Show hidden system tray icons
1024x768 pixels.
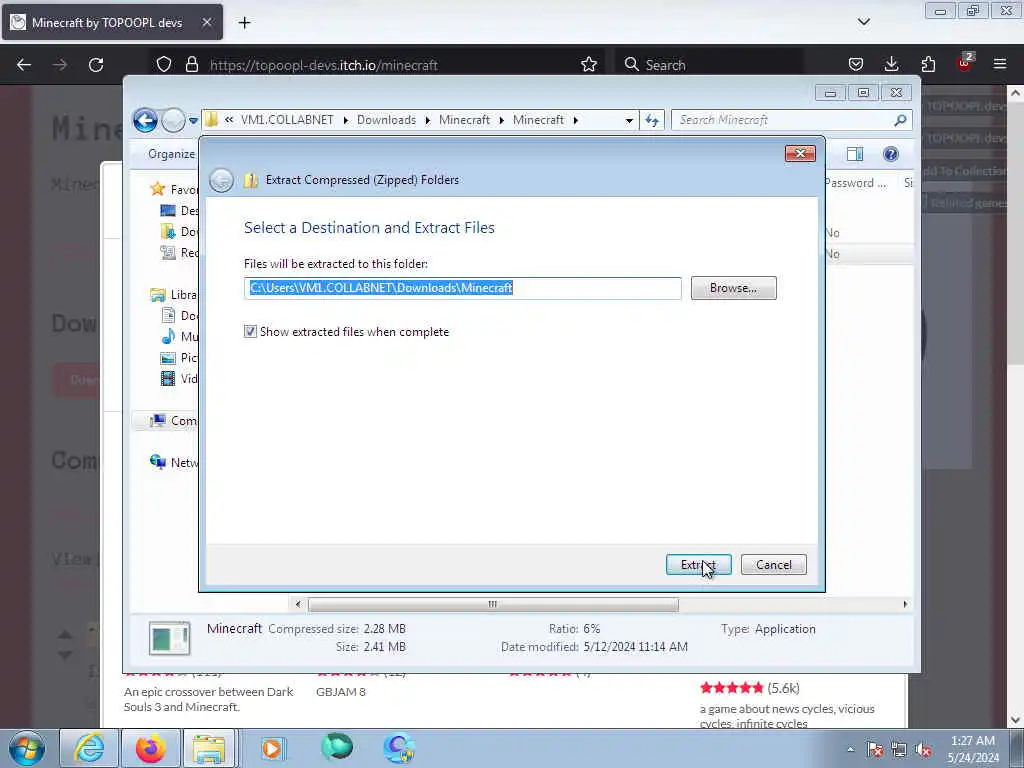tap(850, 749)
